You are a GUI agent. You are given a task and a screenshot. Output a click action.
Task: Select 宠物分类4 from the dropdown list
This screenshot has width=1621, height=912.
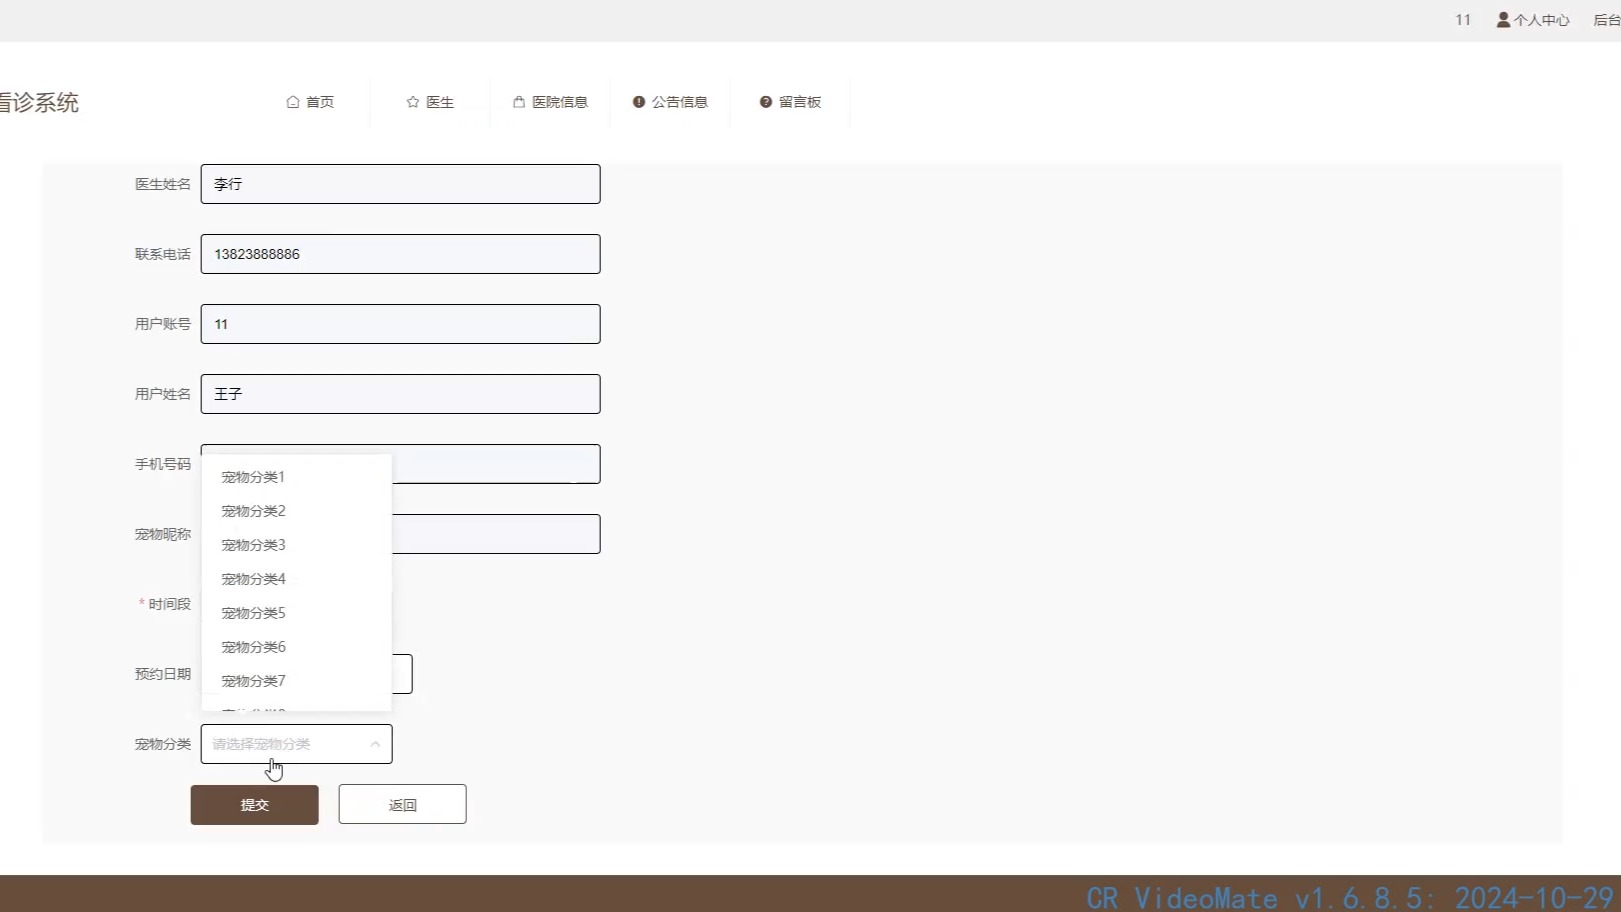coord(296,579)
